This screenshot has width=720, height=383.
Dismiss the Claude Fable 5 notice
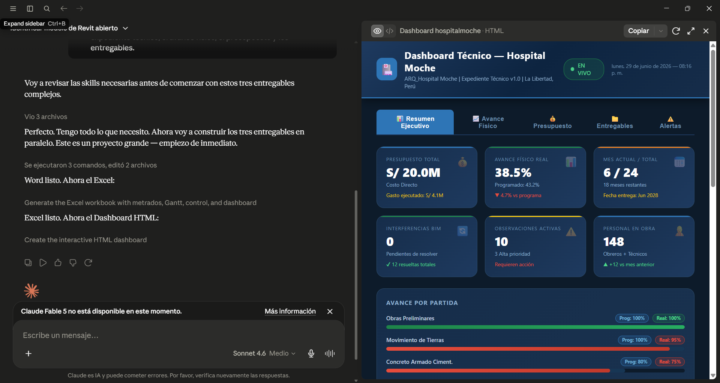coord(330,311)
